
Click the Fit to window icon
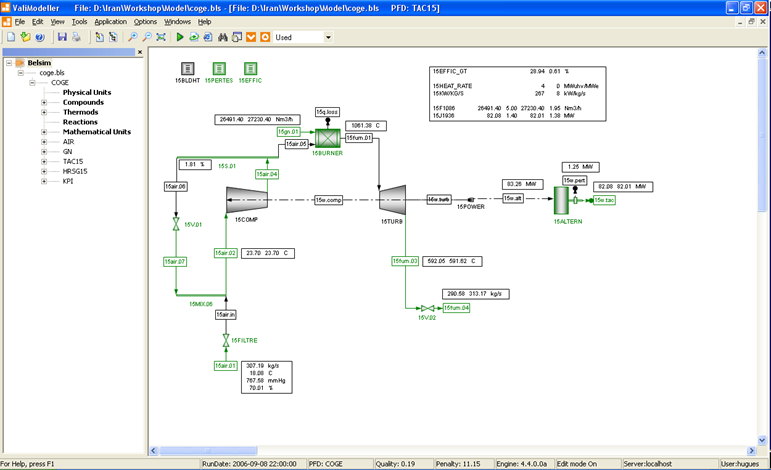point(161,37)
